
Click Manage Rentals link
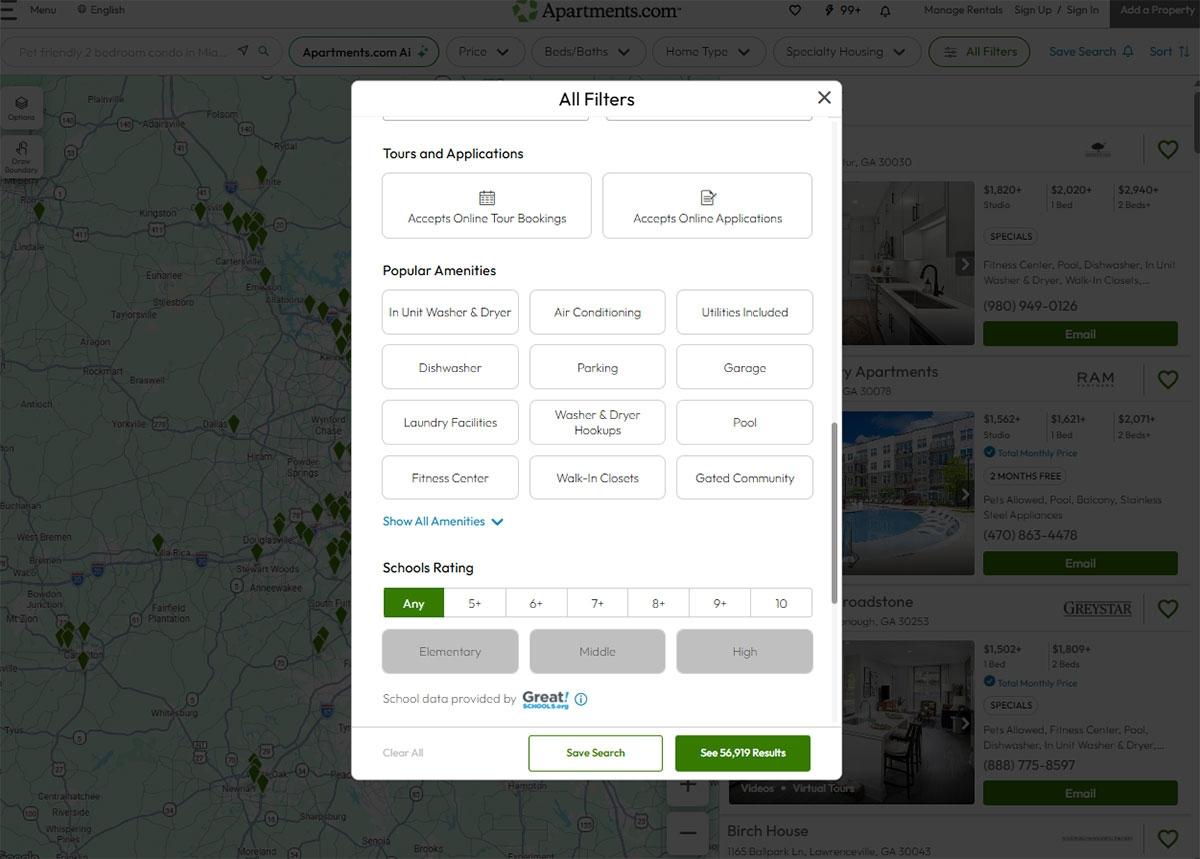[963, 10]
